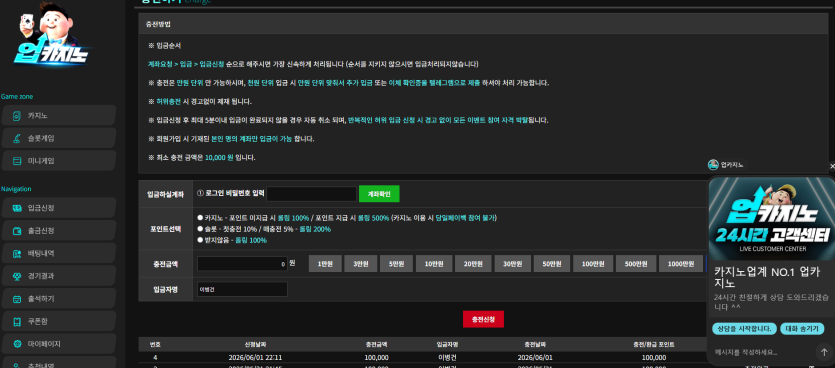Viewport: 835px width, 368px height.
Task: Click the 충전금액 table column header
Action: coord(376,344)
